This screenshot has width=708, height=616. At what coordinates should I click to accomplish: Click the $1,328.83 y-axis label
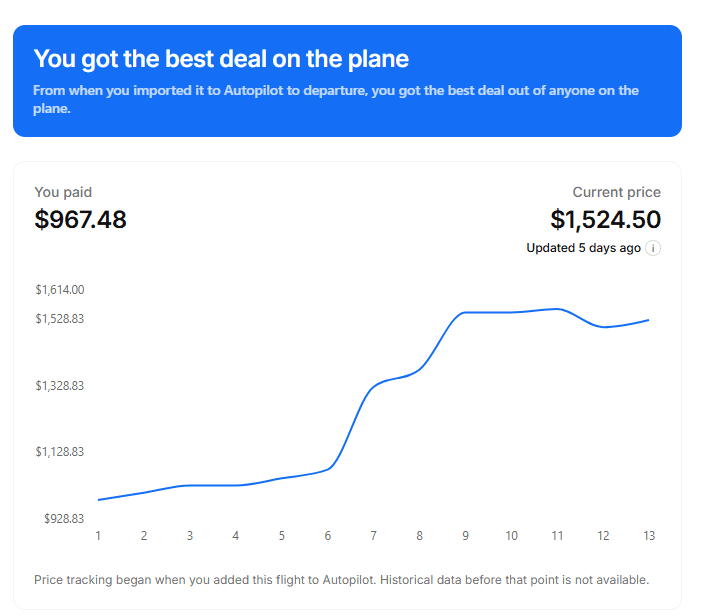[x=60, y=386]
